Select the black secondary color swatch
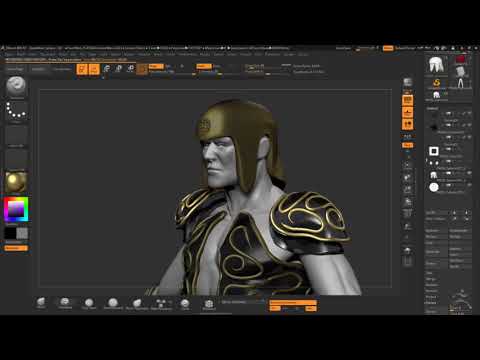The height and width of the screenshot is (360, 480). pos(10,233)
